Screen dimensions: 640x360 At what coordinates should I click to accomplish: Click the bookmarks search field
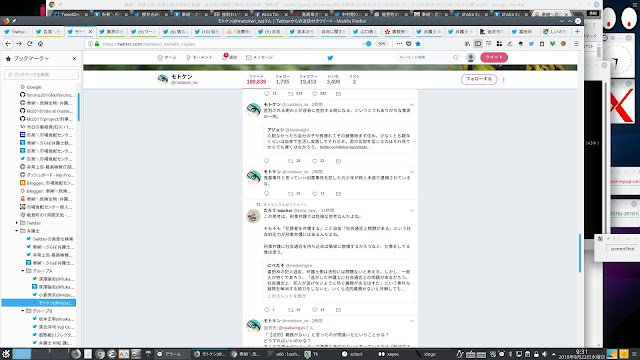point(41,74)
